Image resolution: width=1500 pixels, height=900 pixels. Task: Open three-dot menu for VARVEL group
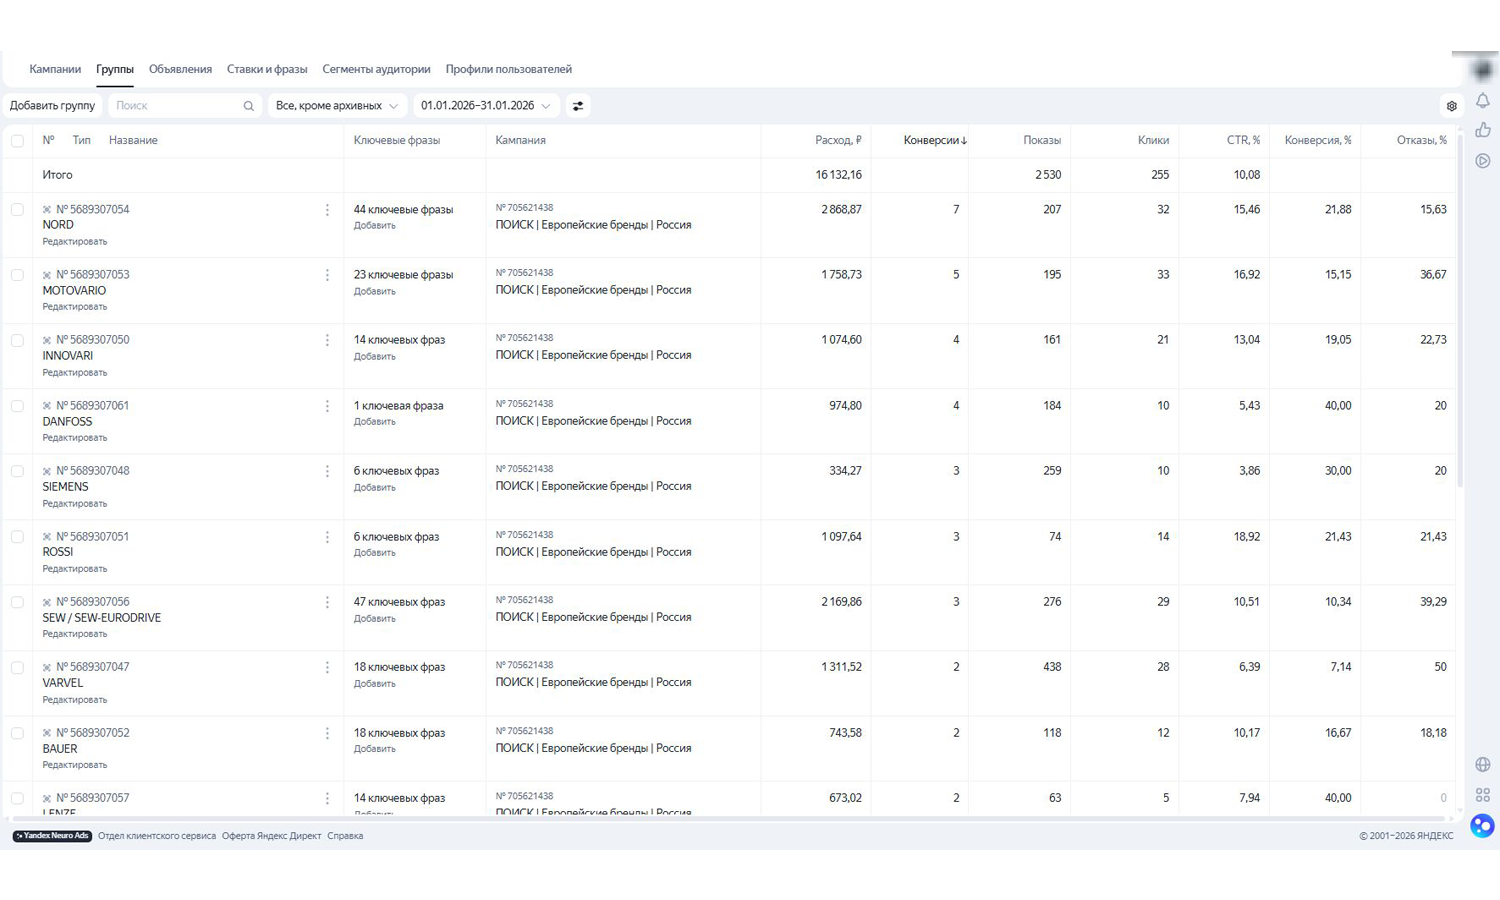click(x=327, y=668)
